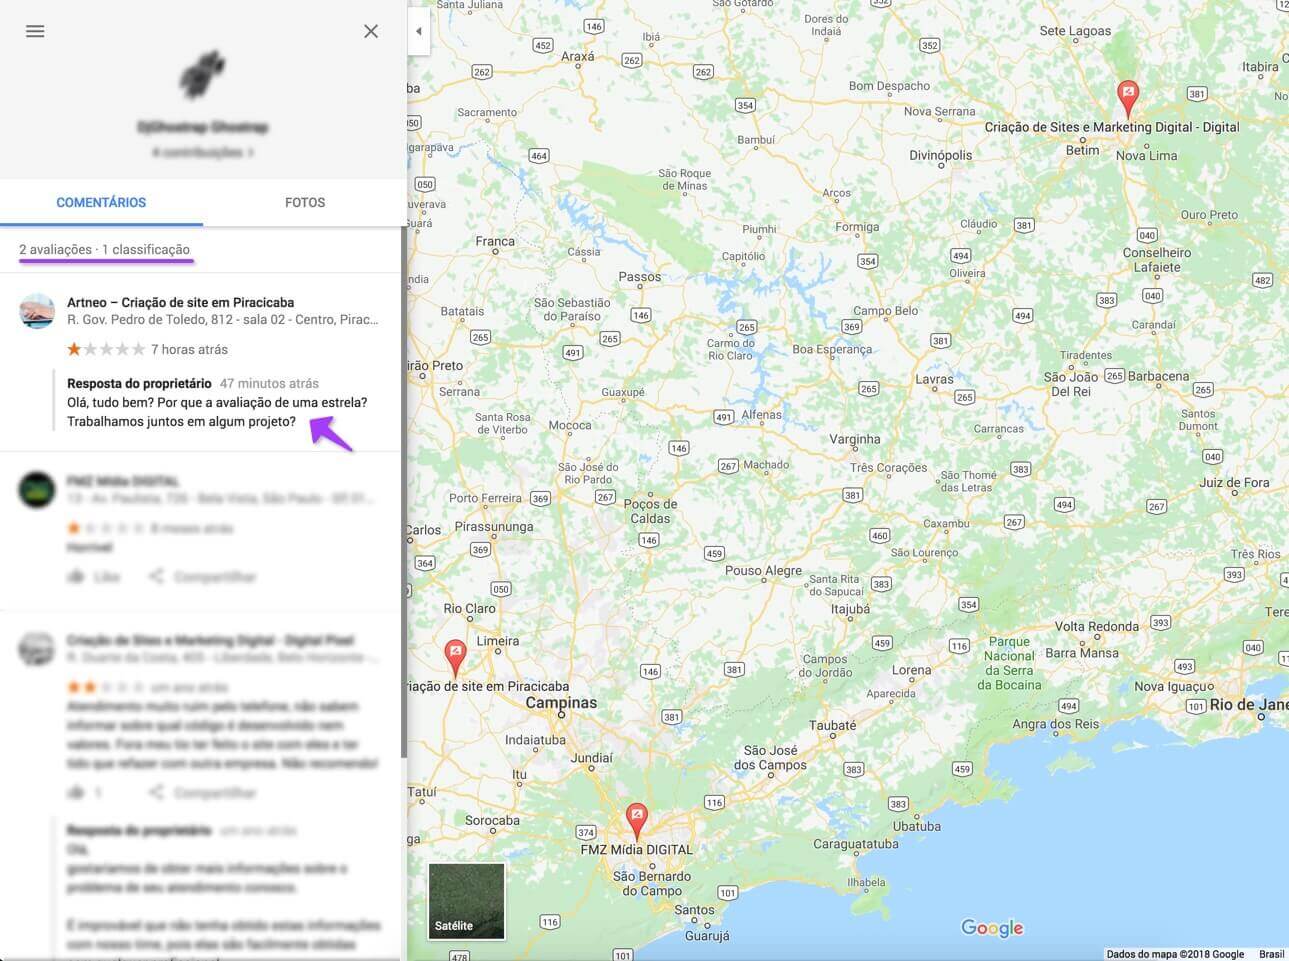Click Campinas on the map
Screen dimensions: 1289x961
tap(561, 703)
